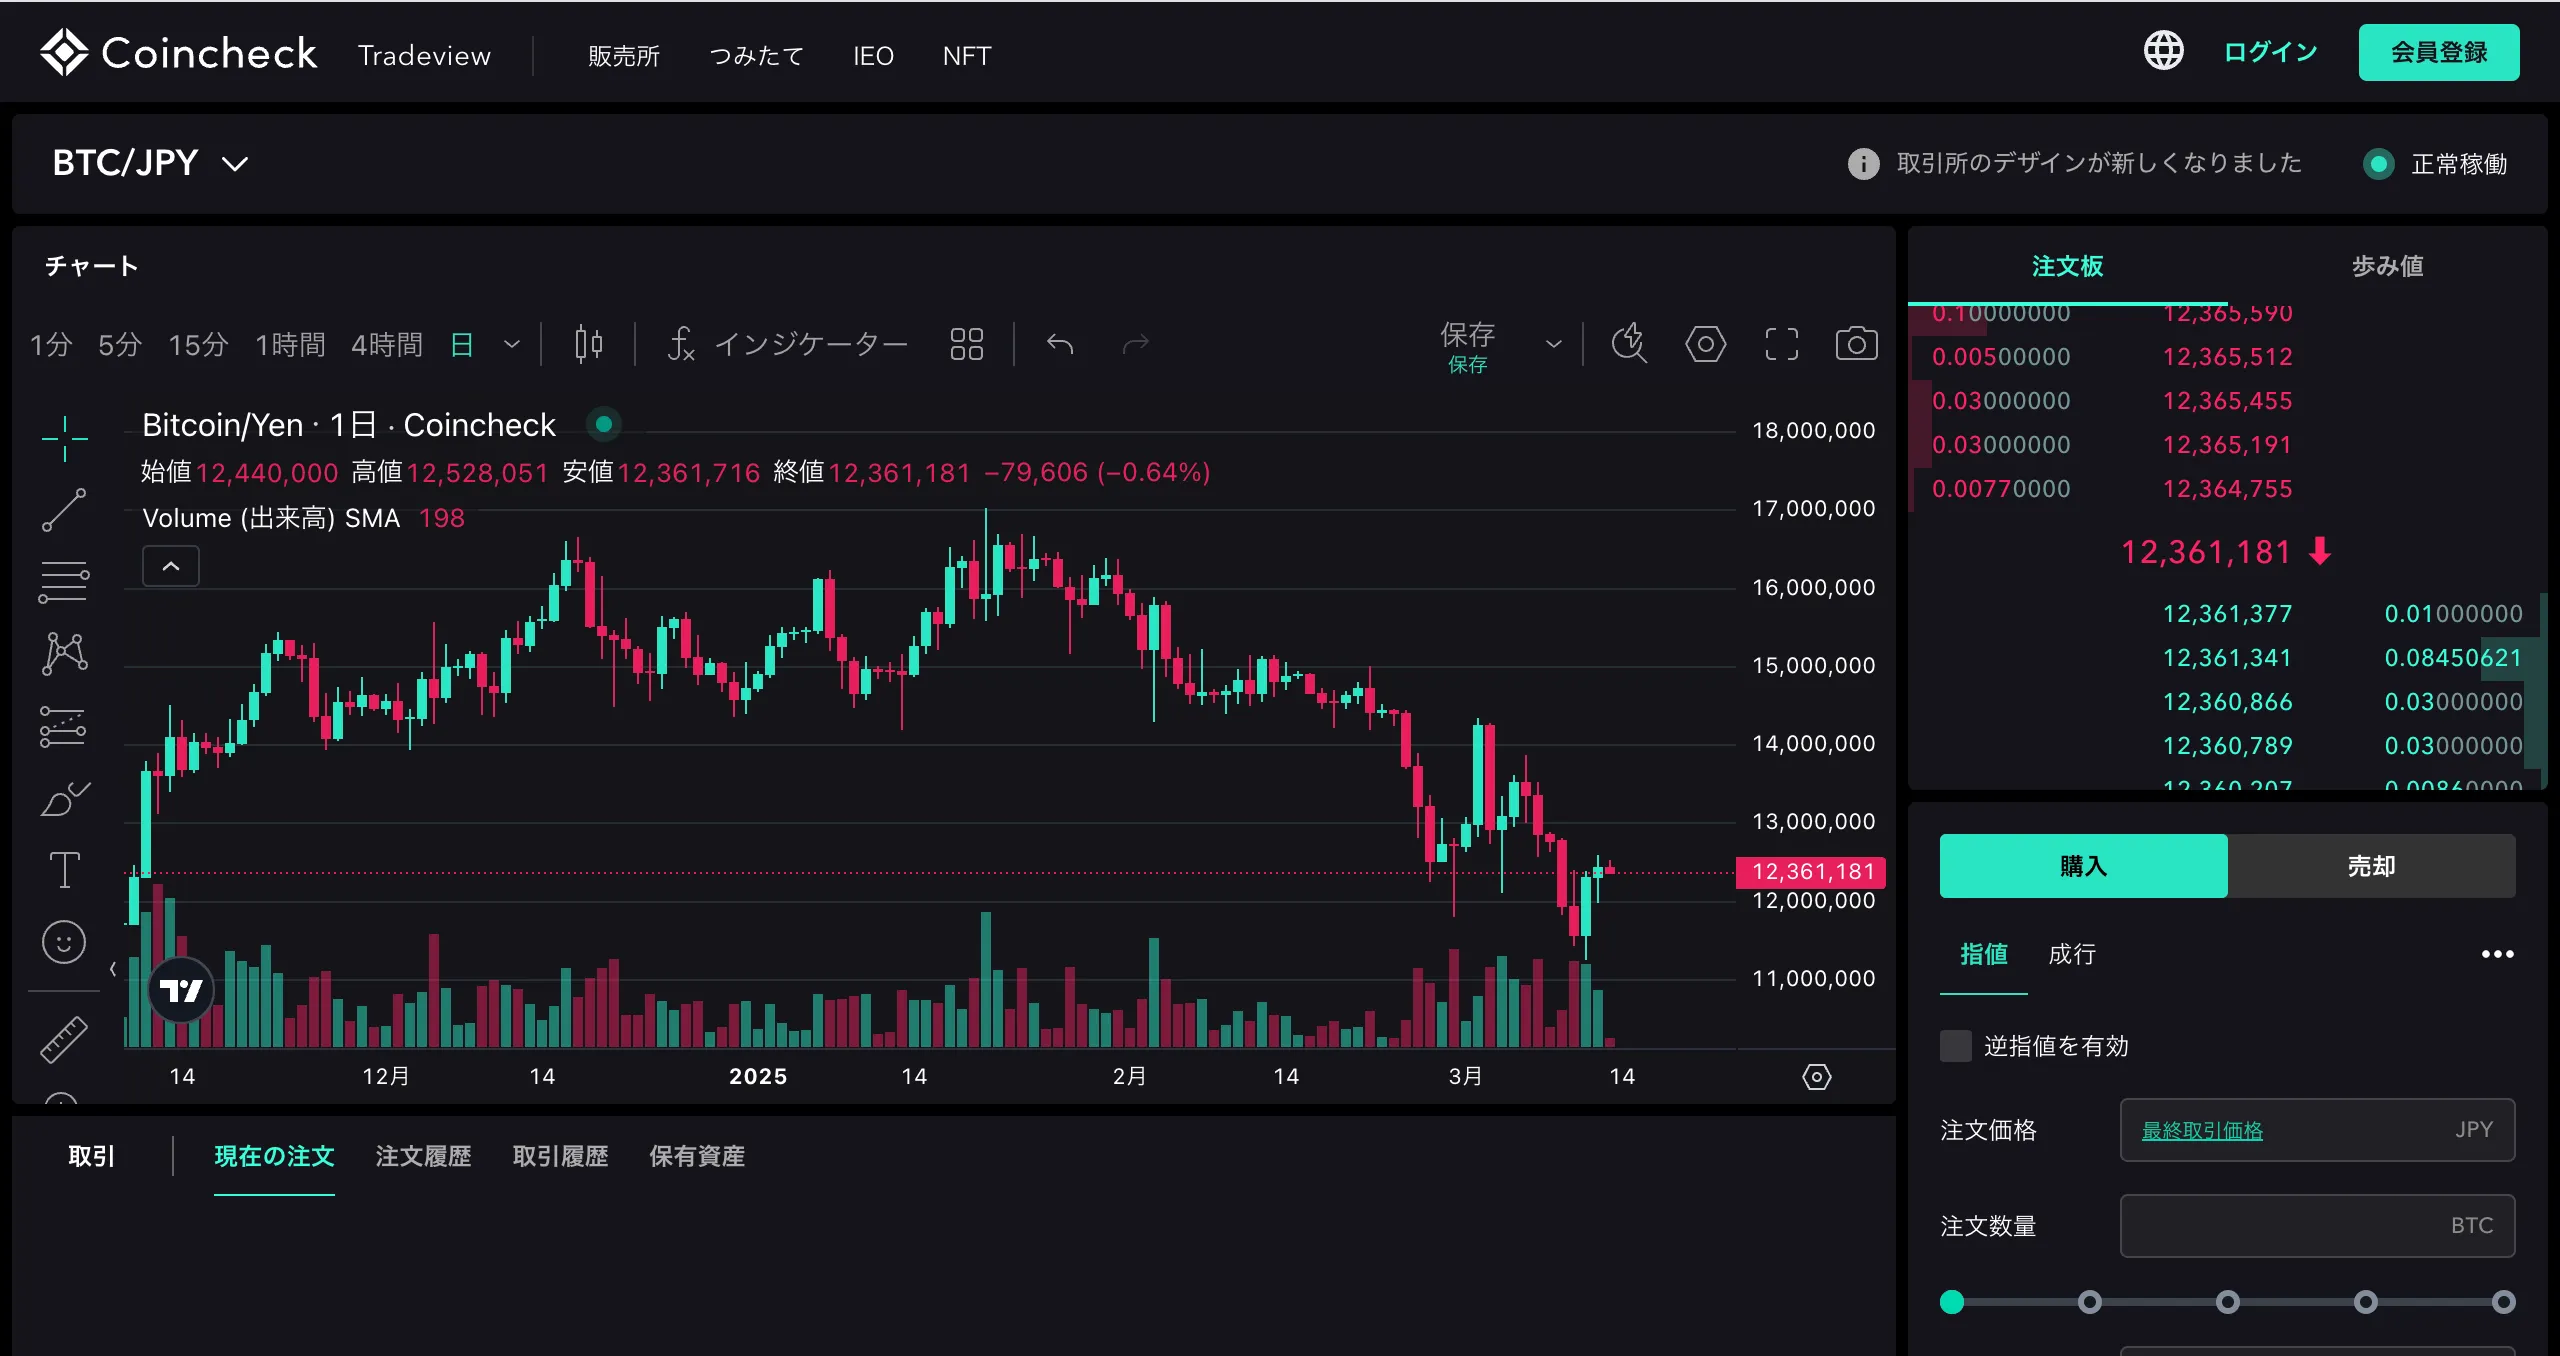The width and height of the screenshot is (2560, 1356).
Task: Open the 保存 save options chevron
Action: pyautogui.click(x=1552, y=343)
